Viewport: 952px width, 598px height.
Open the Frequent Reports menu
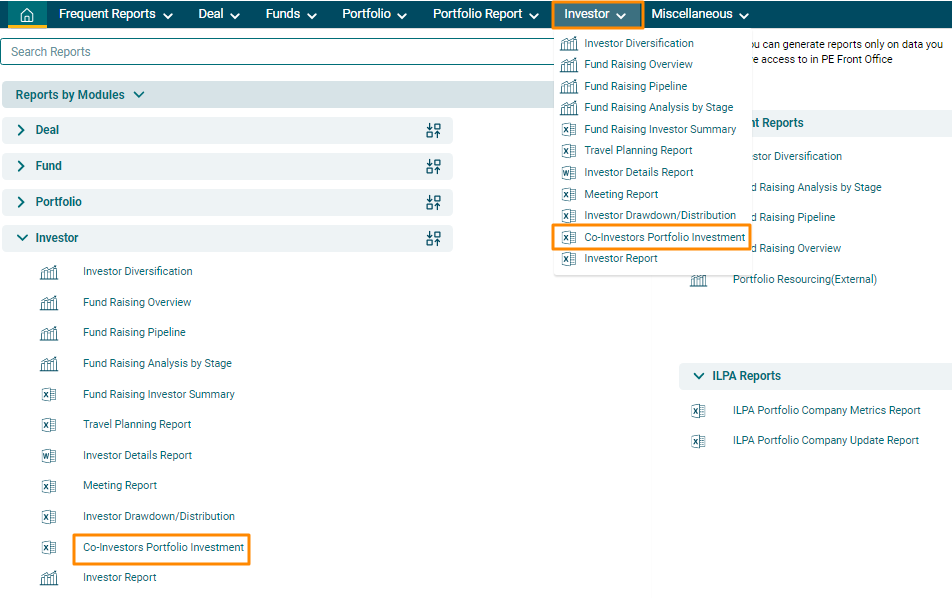[115, 15]
